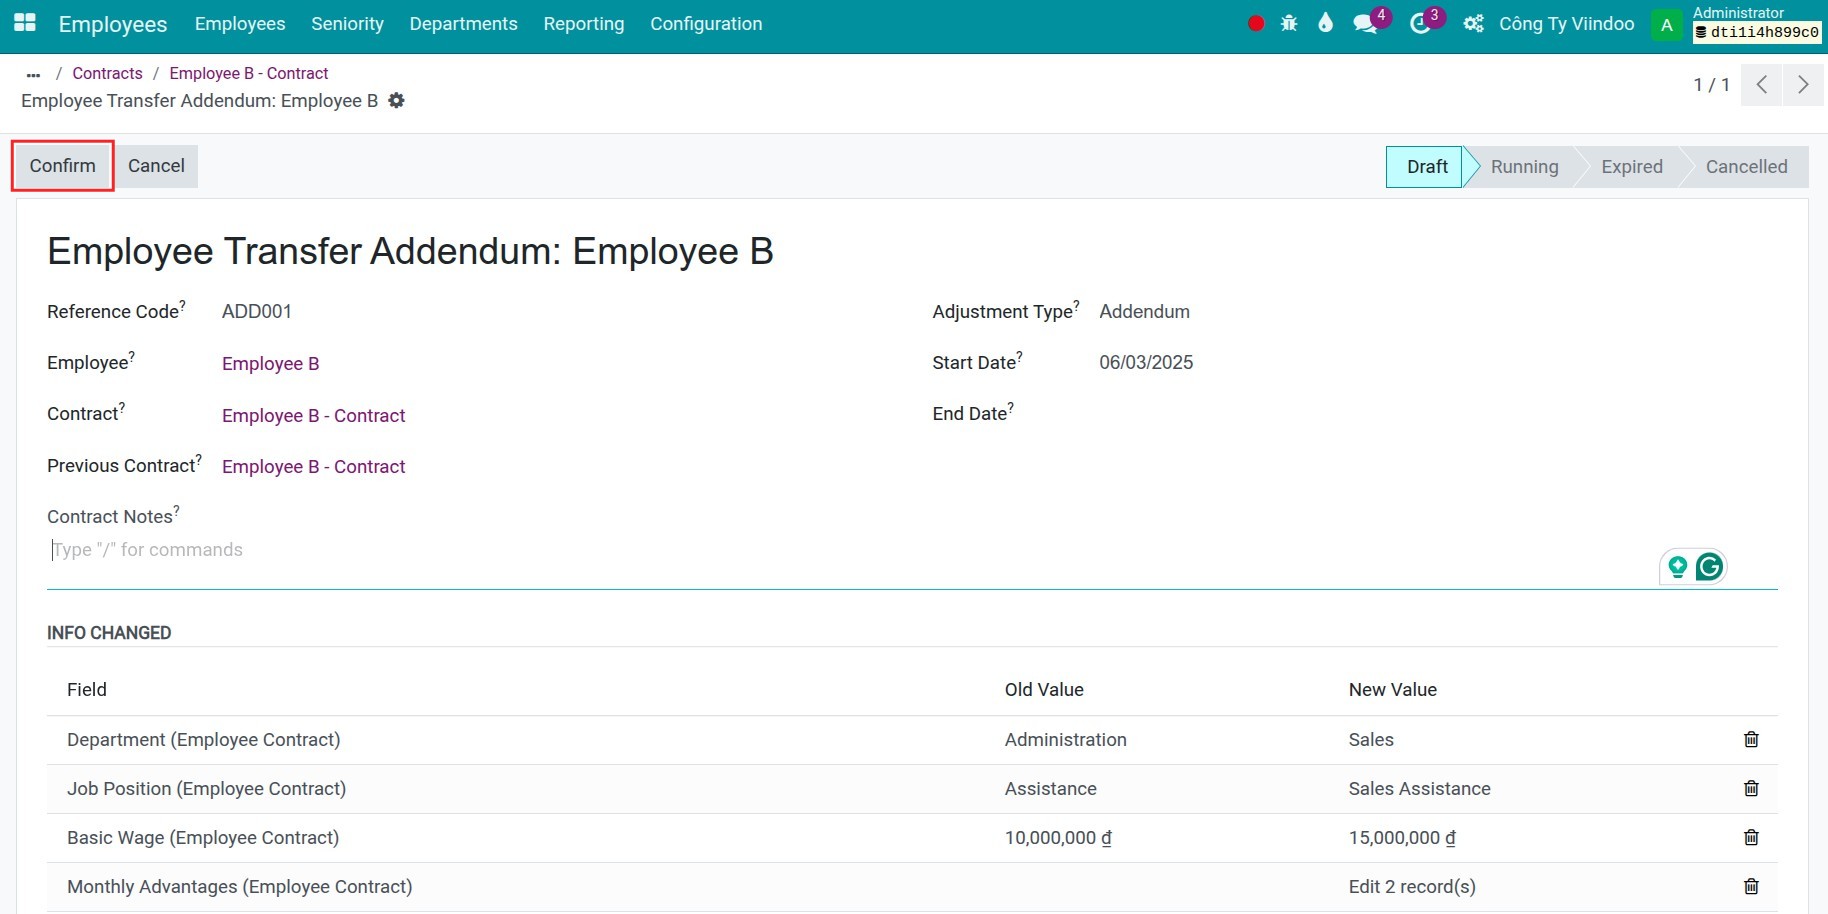
Task: Open the Contract field's Employee B - Contract link
Action: 313,416
